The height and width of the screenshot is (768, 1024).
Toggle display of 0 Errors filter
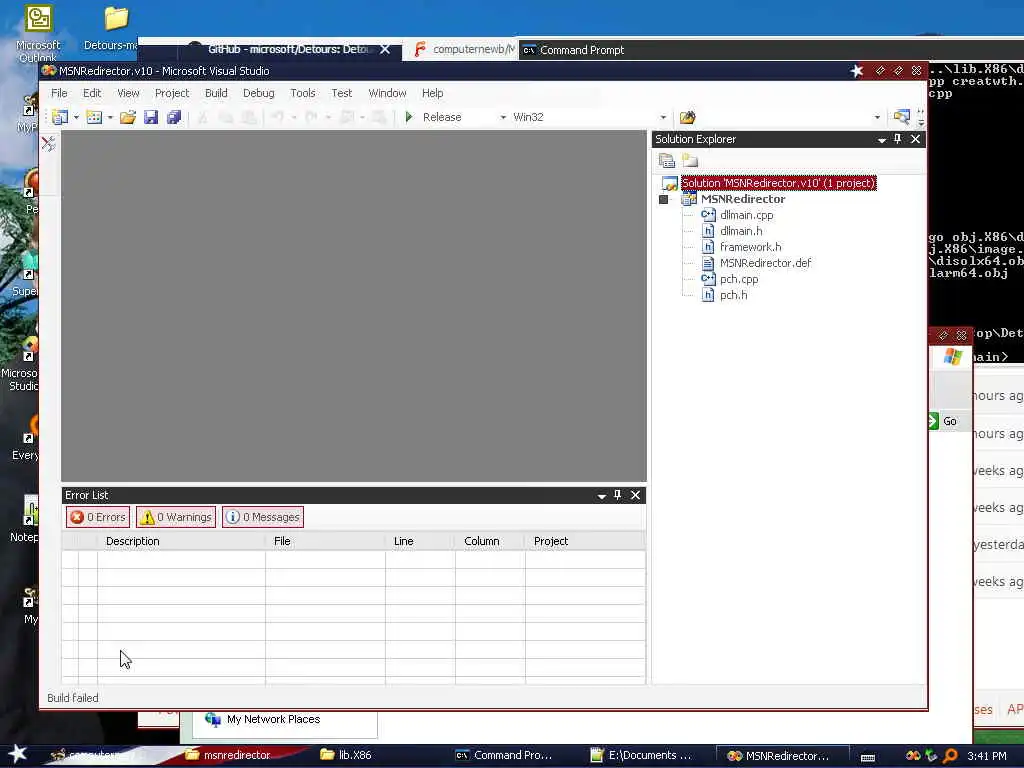tap(98, 517)
